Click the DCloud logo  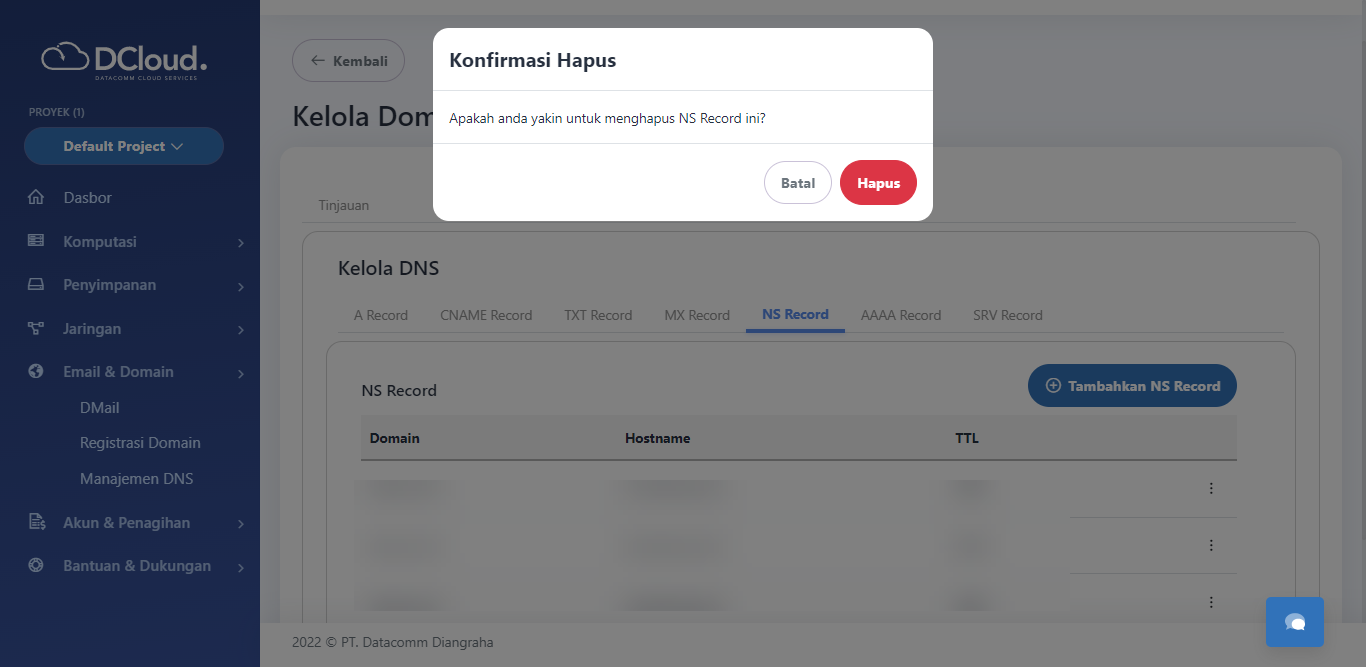click(124, 60)
